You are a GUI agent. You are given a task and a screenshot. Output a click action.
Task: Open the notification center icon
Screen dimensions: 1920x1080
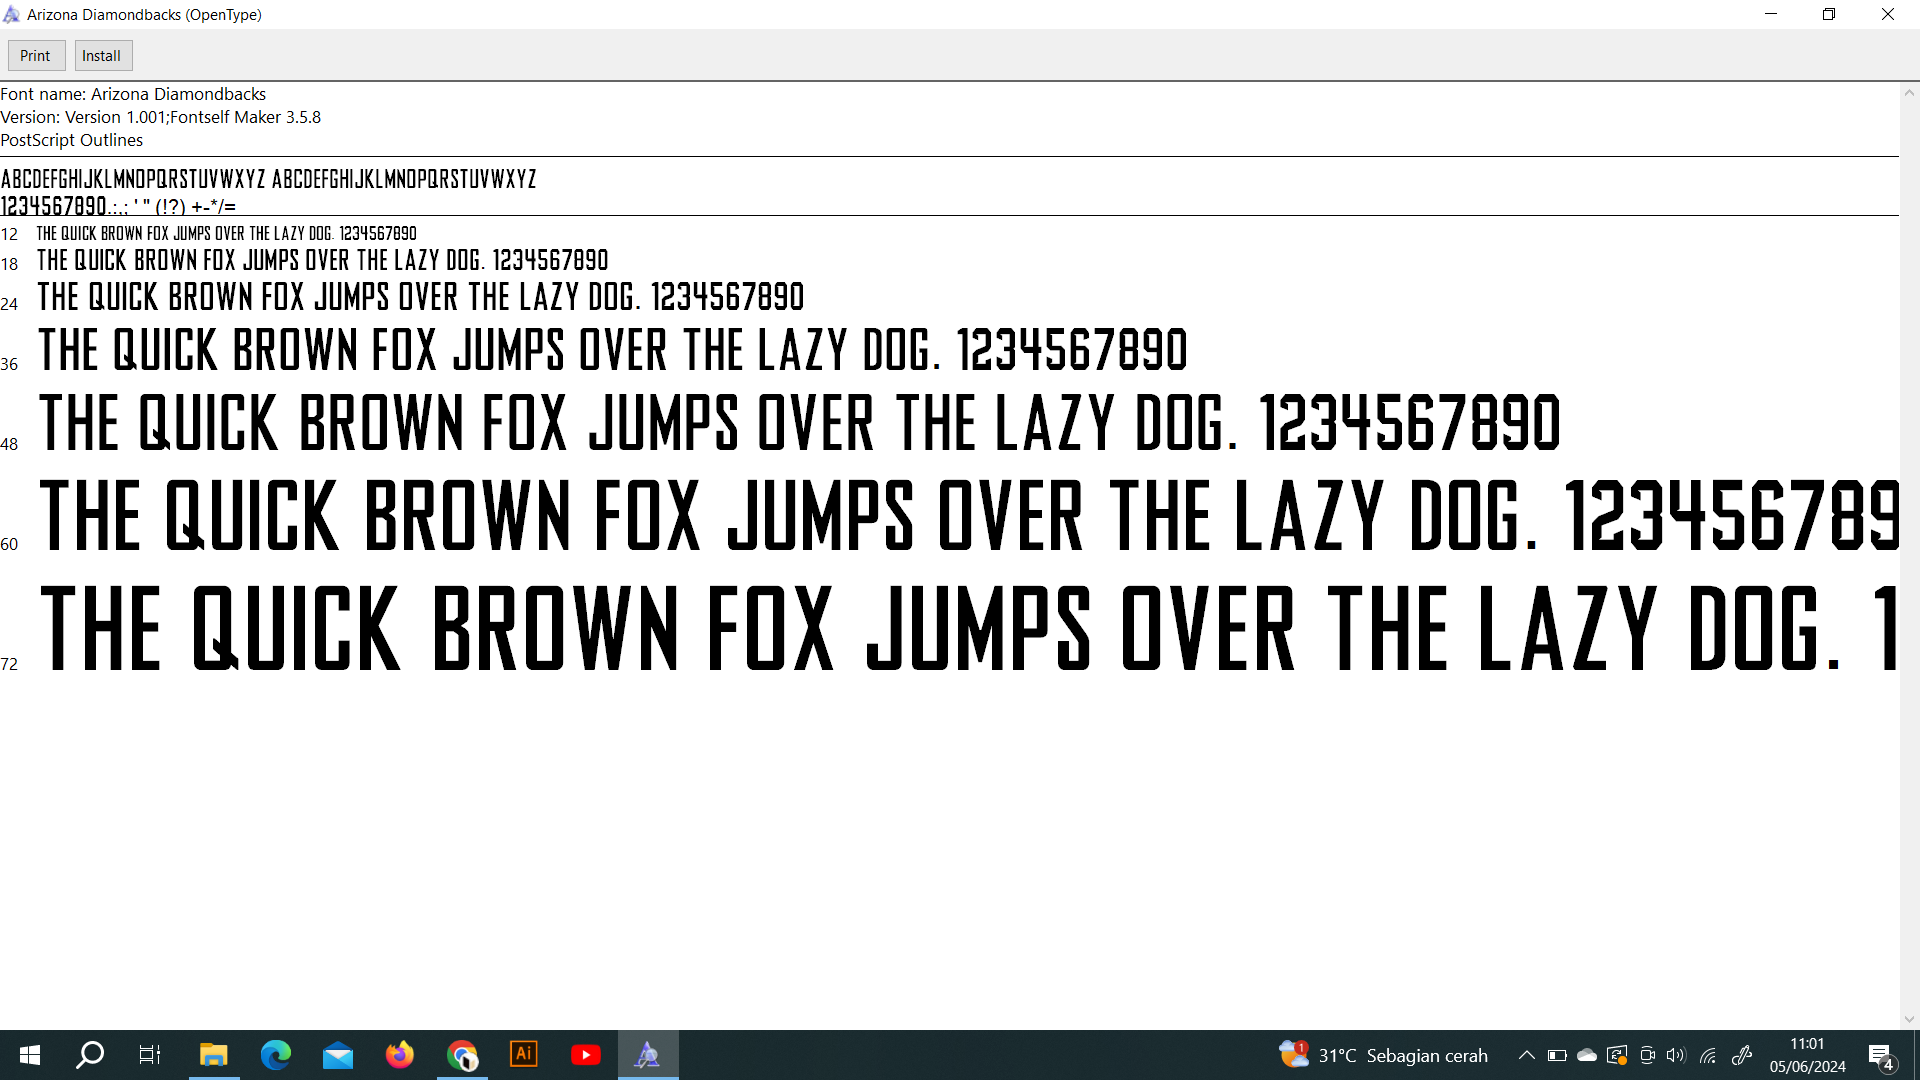(x=1881, y=1056)
